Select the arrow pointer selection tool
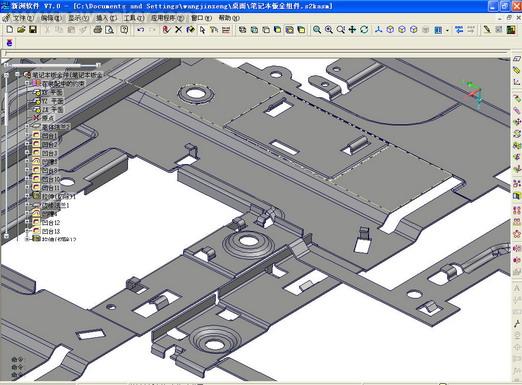The width and height of the screenshot is (522, 385). (202, 30)
